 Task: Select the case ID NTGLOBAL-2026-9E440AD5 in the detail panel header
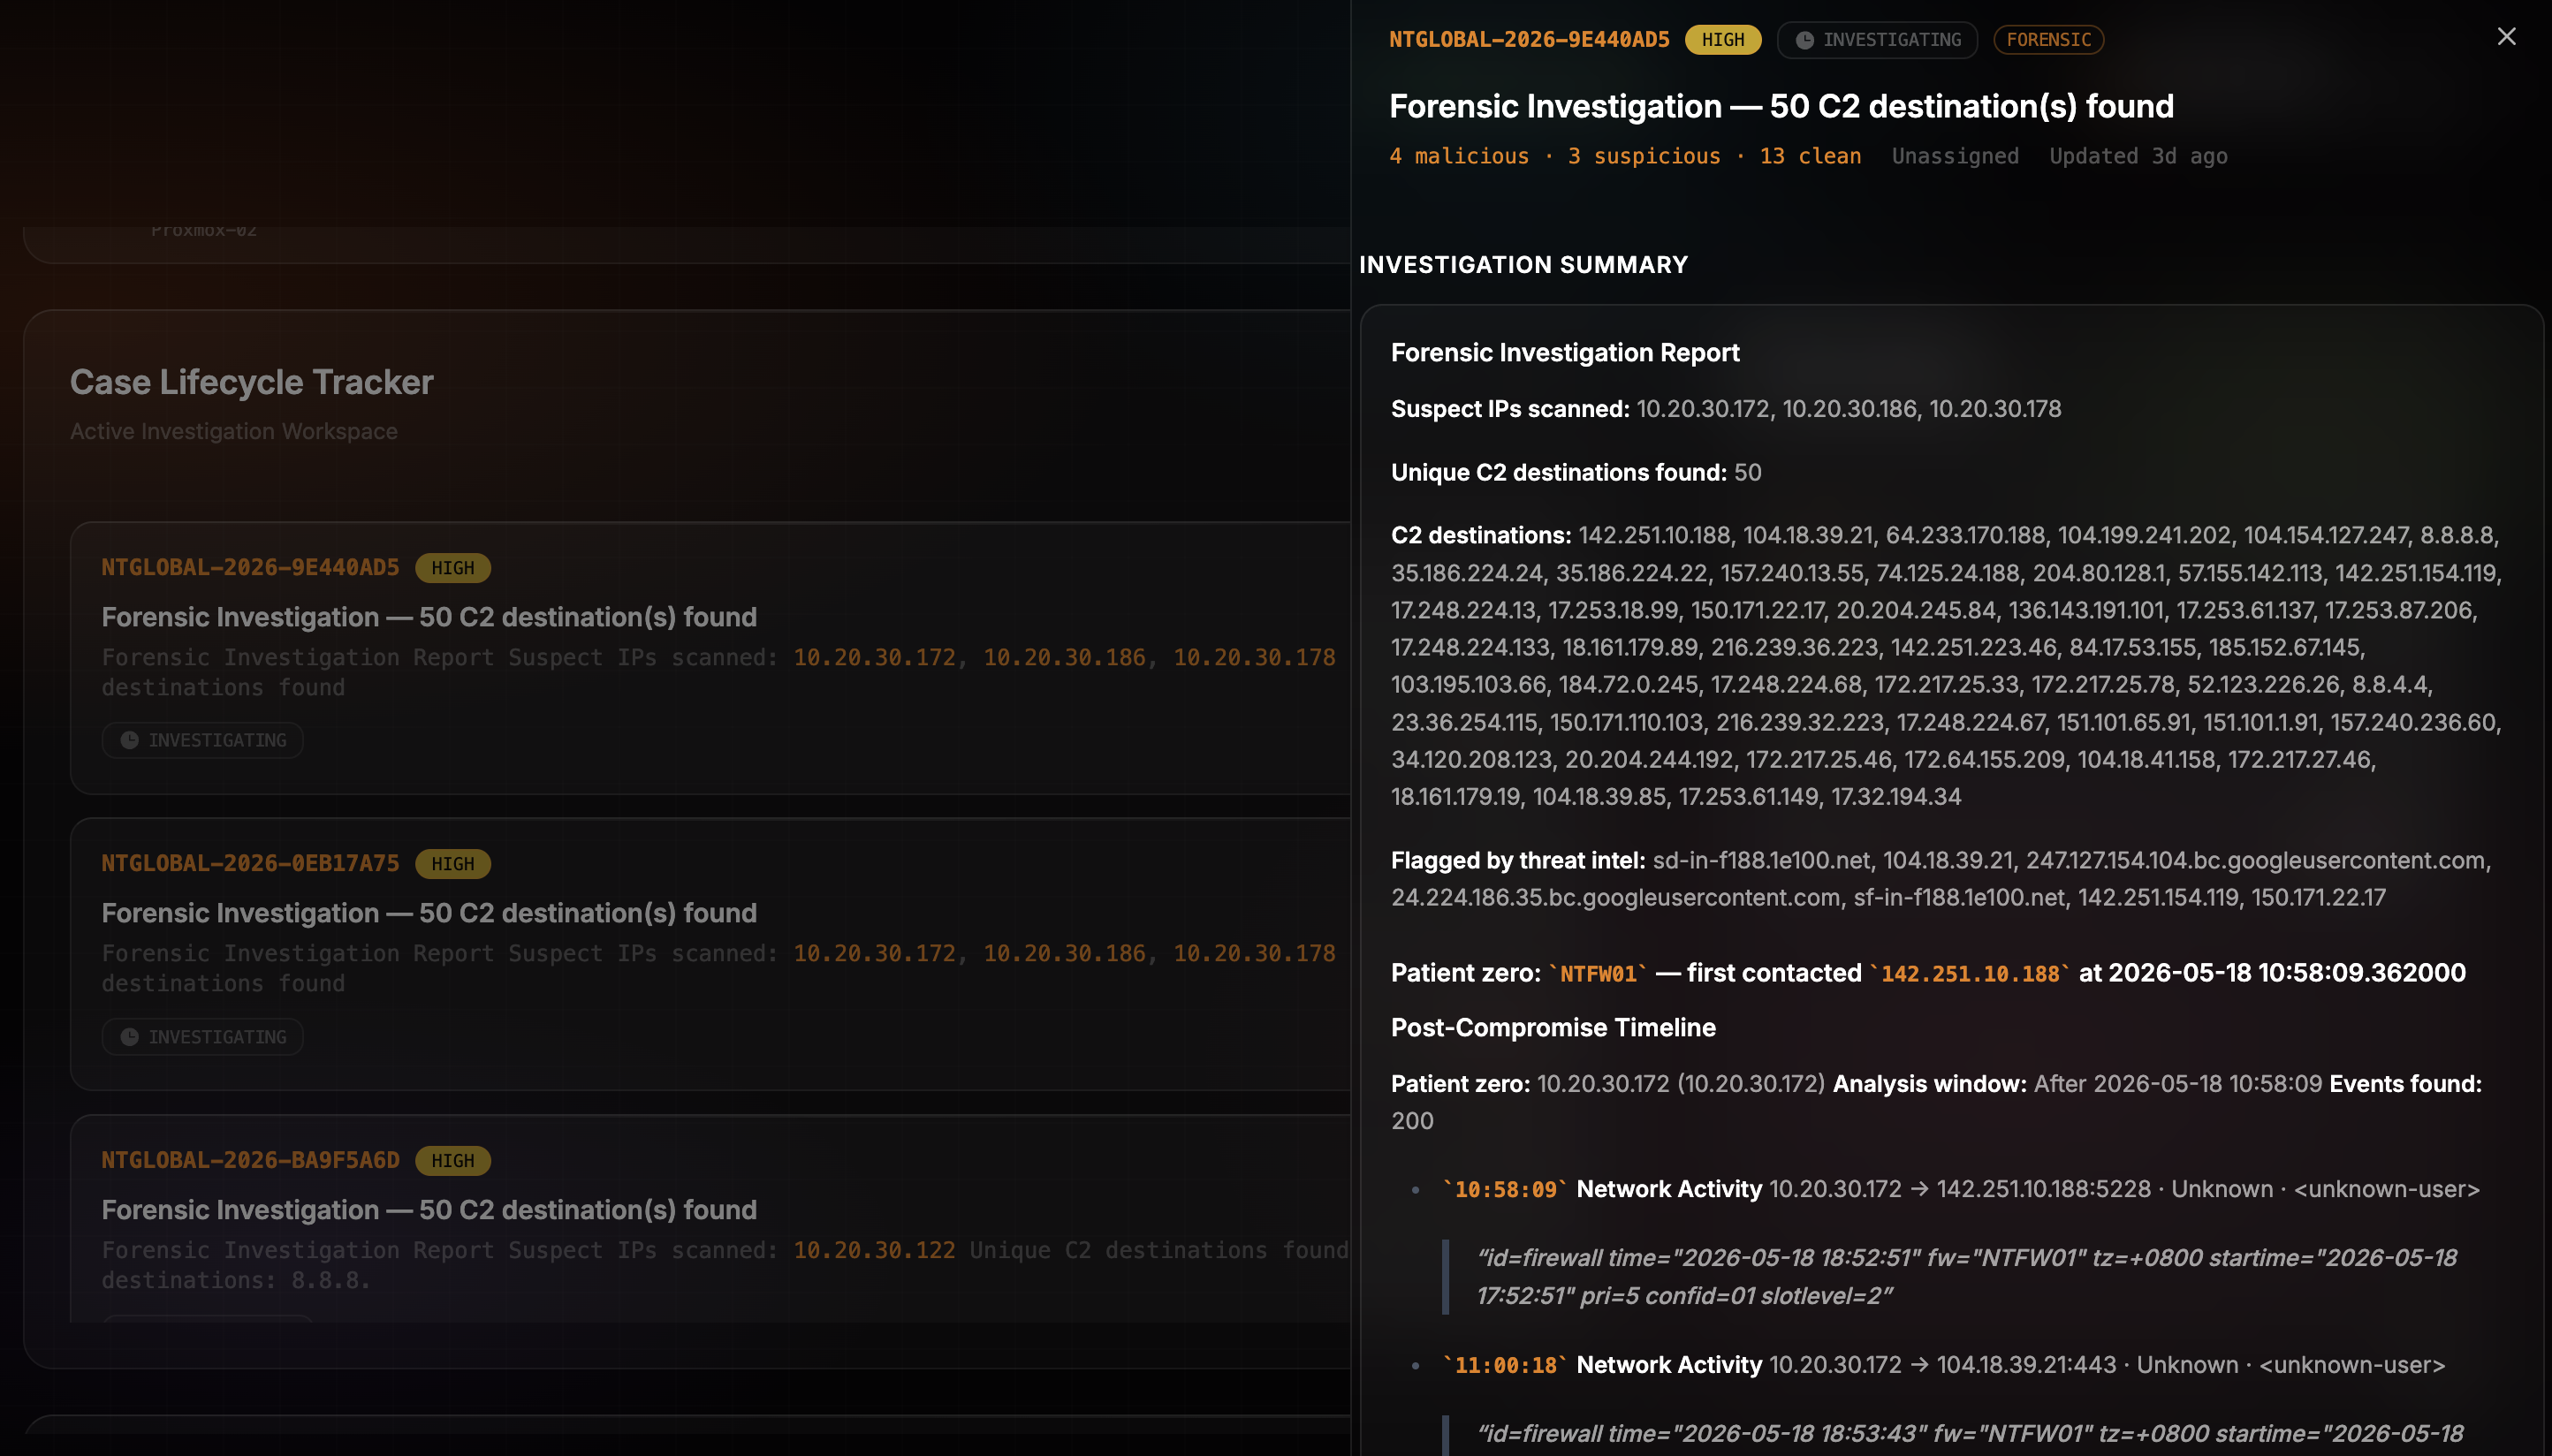point(1529,40)
